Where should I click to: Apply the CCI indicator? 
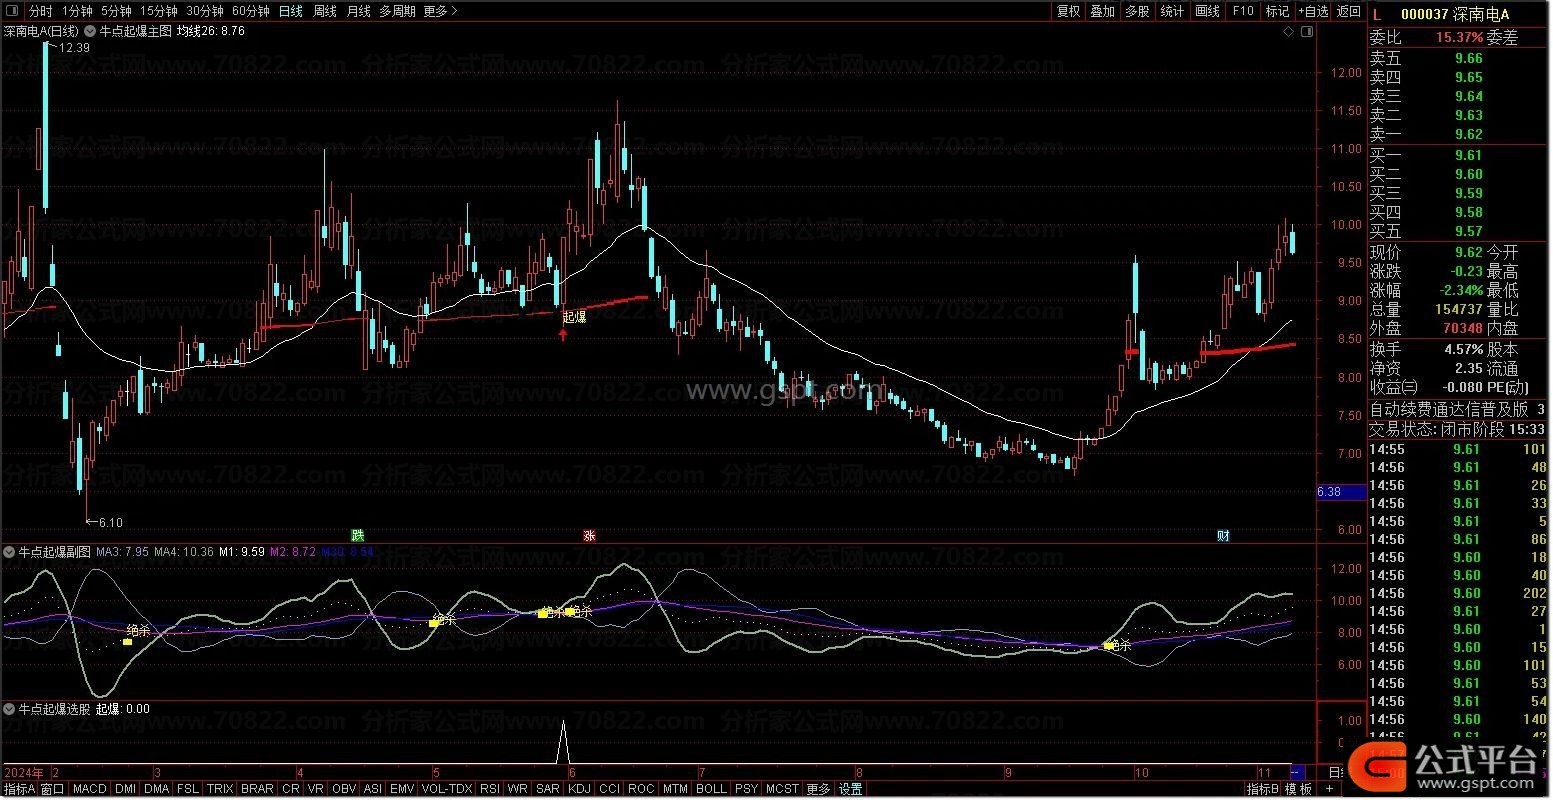[610, 789]
